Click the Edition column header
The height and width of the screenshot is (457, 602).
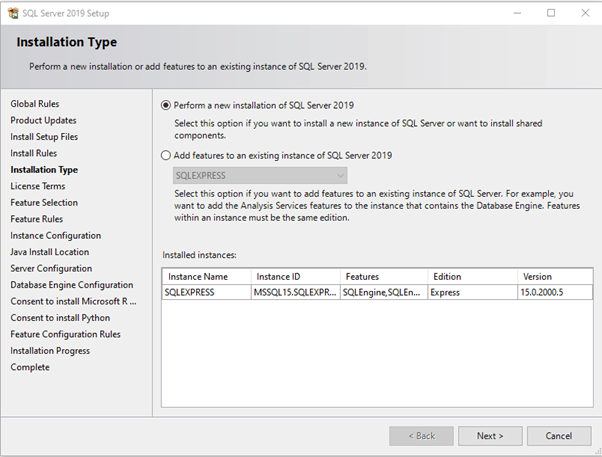[473, 277]
